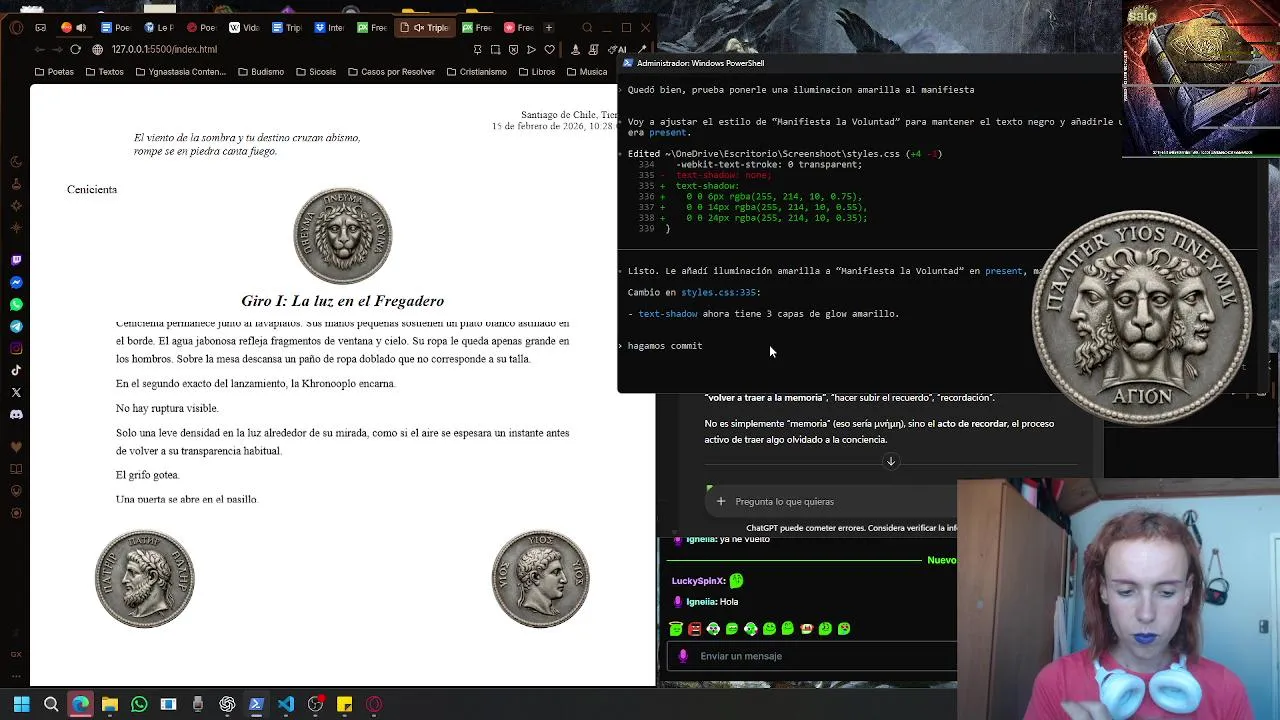Click the lion PNEUMA coin on page
The height and width of the screenshot is (720, 1280).
coord(342,236)
